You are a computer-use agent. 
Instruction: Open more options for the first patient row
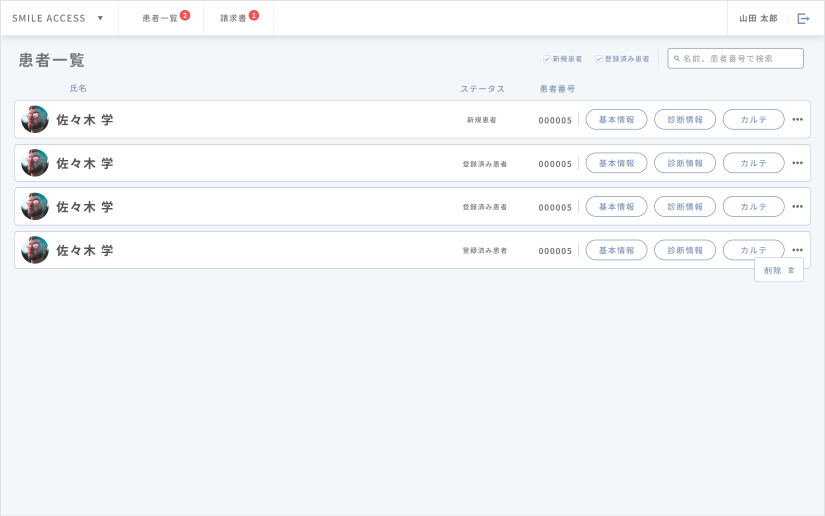(797, 120)
